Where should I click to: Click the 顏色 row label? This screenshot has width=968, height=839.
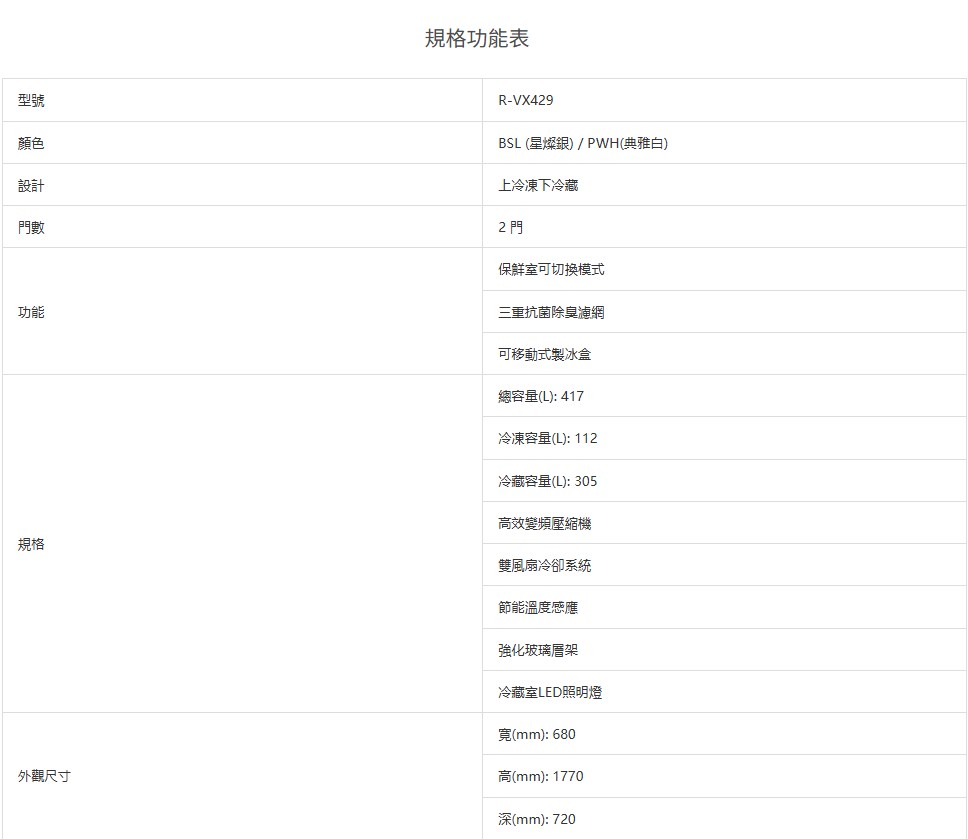(x=31, y=143)
